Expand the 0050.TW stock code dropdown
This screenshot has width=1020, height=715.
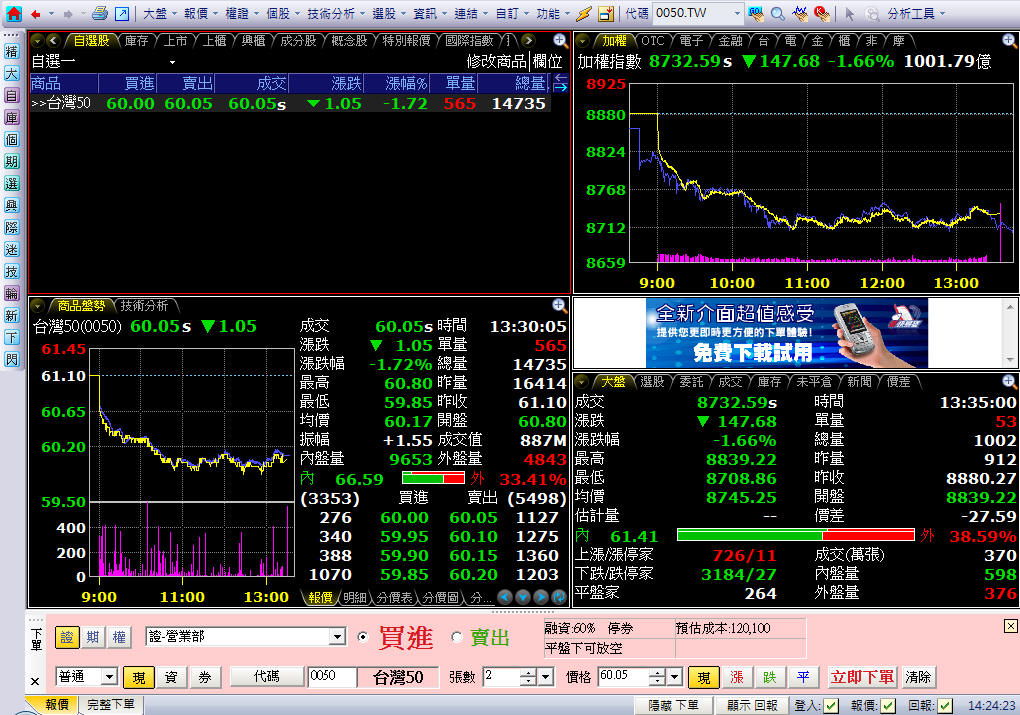[x=736, y=14]
